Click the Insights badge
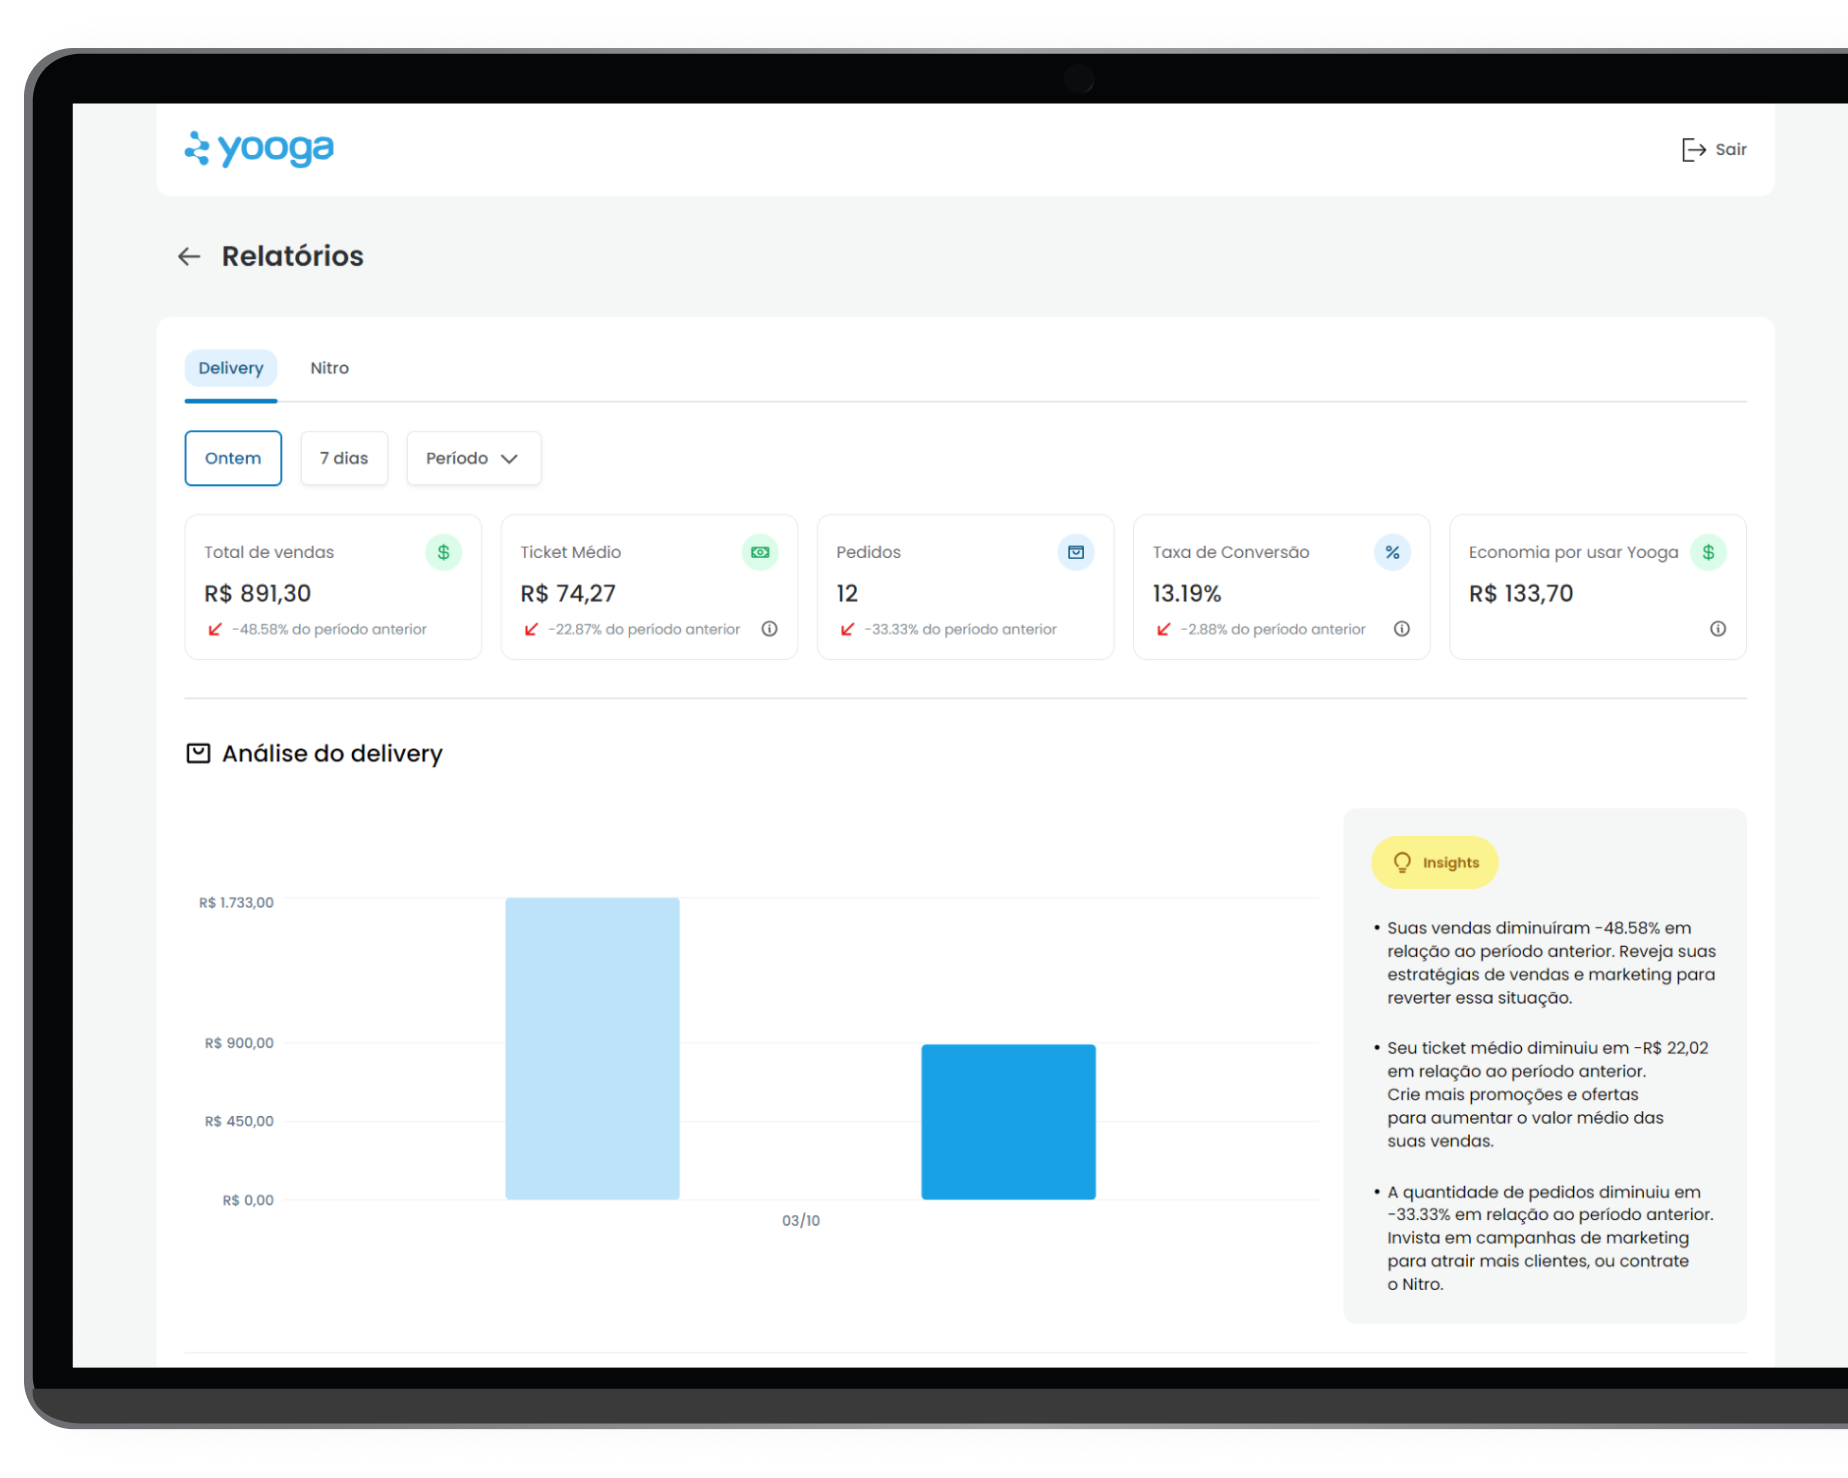Viewport: 1848px width, 1478px height. 1435,862
